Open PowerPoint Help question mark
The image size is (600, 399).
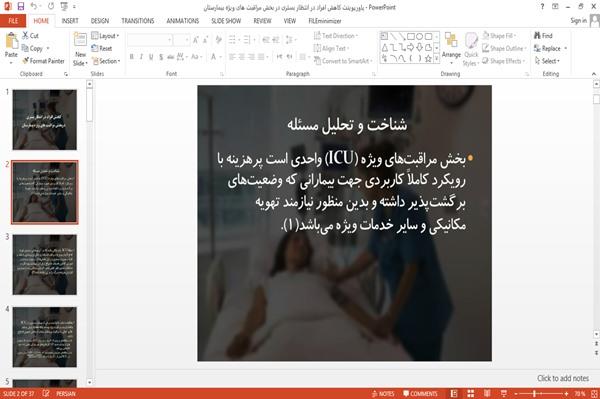pyautogui.click(x=542, y=7)
